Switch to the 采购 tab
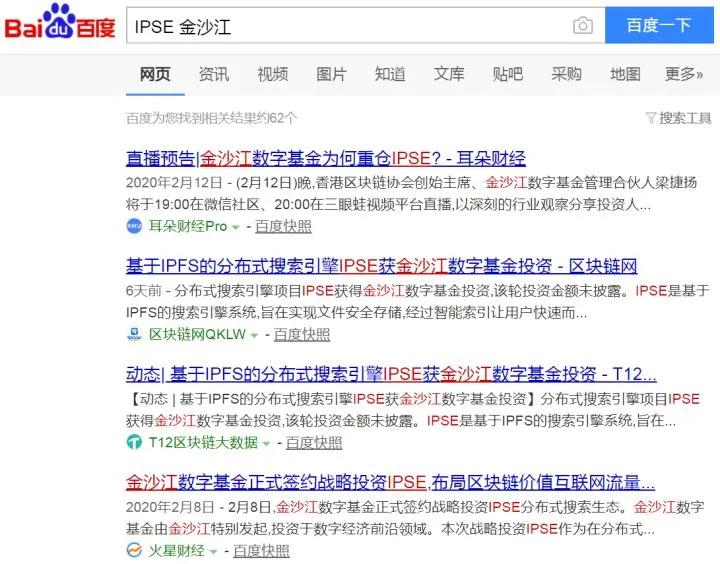The image size is (720, 564). click(x=566, y=74)
